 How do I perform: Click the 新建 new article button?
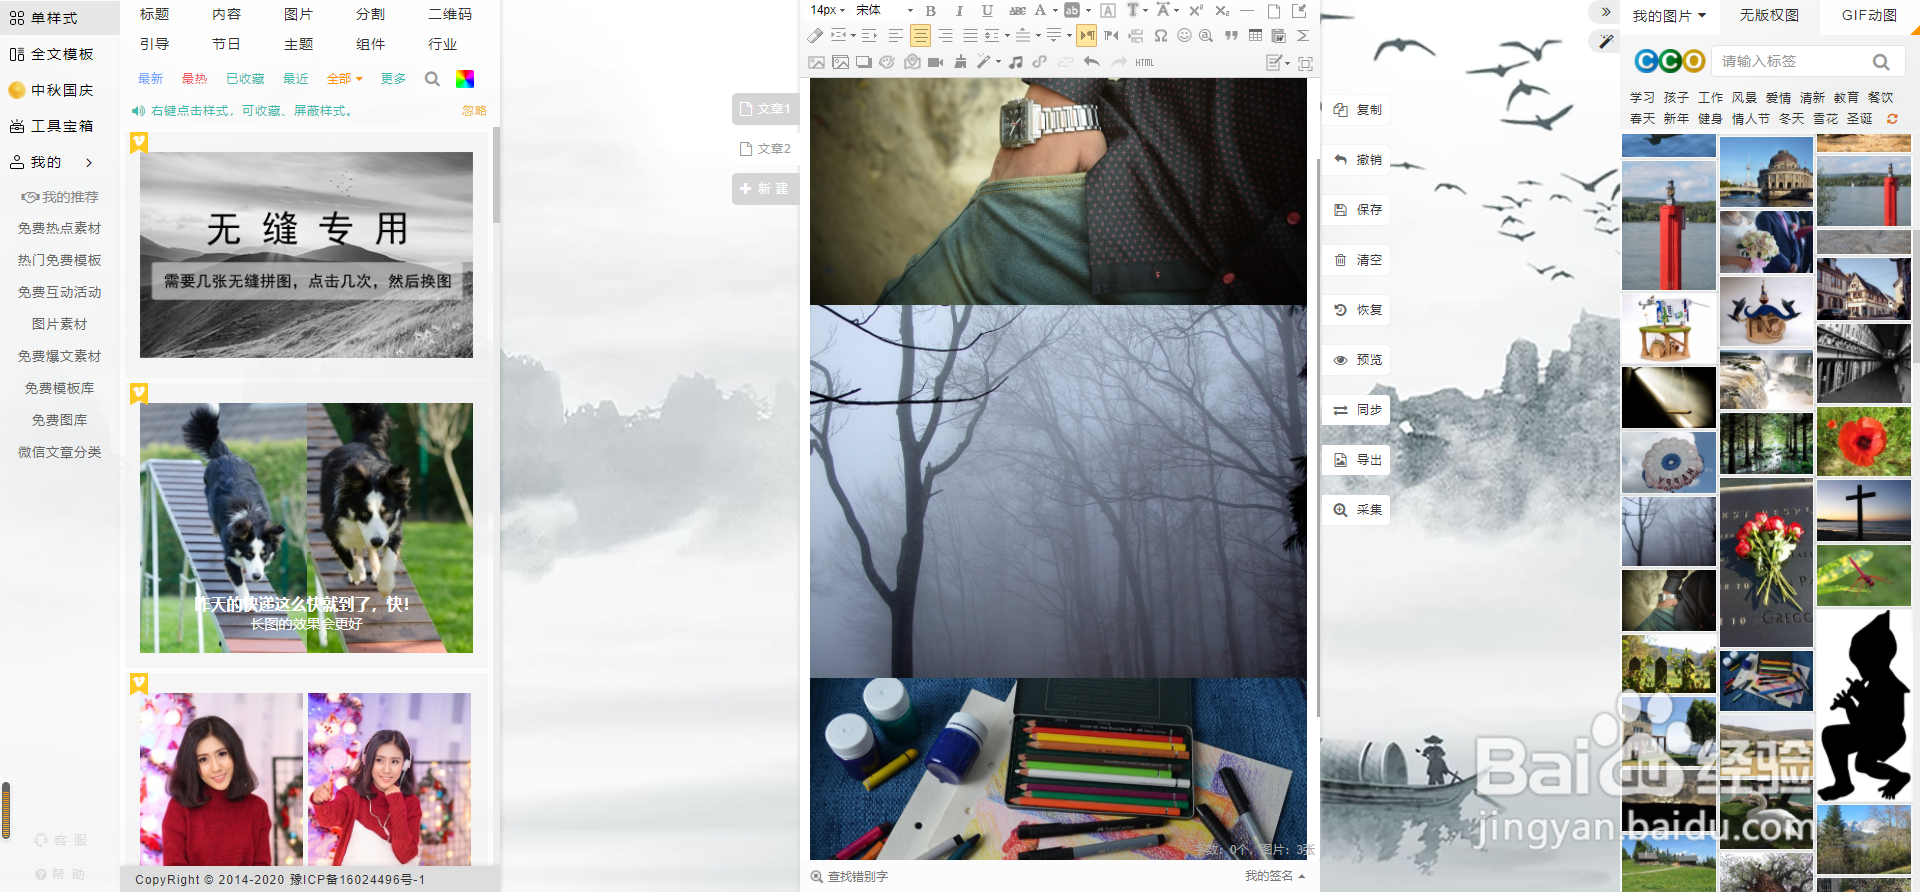tap(766, 189)
